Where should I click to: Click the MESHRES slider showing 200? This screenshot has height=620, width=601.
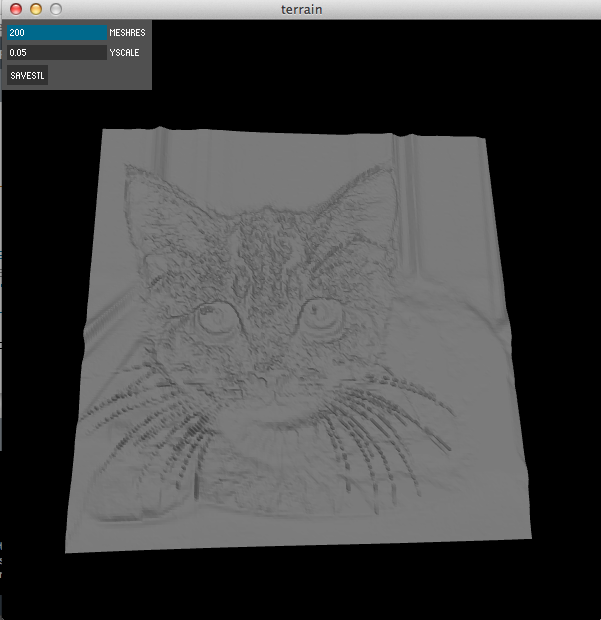coord(57,32)
